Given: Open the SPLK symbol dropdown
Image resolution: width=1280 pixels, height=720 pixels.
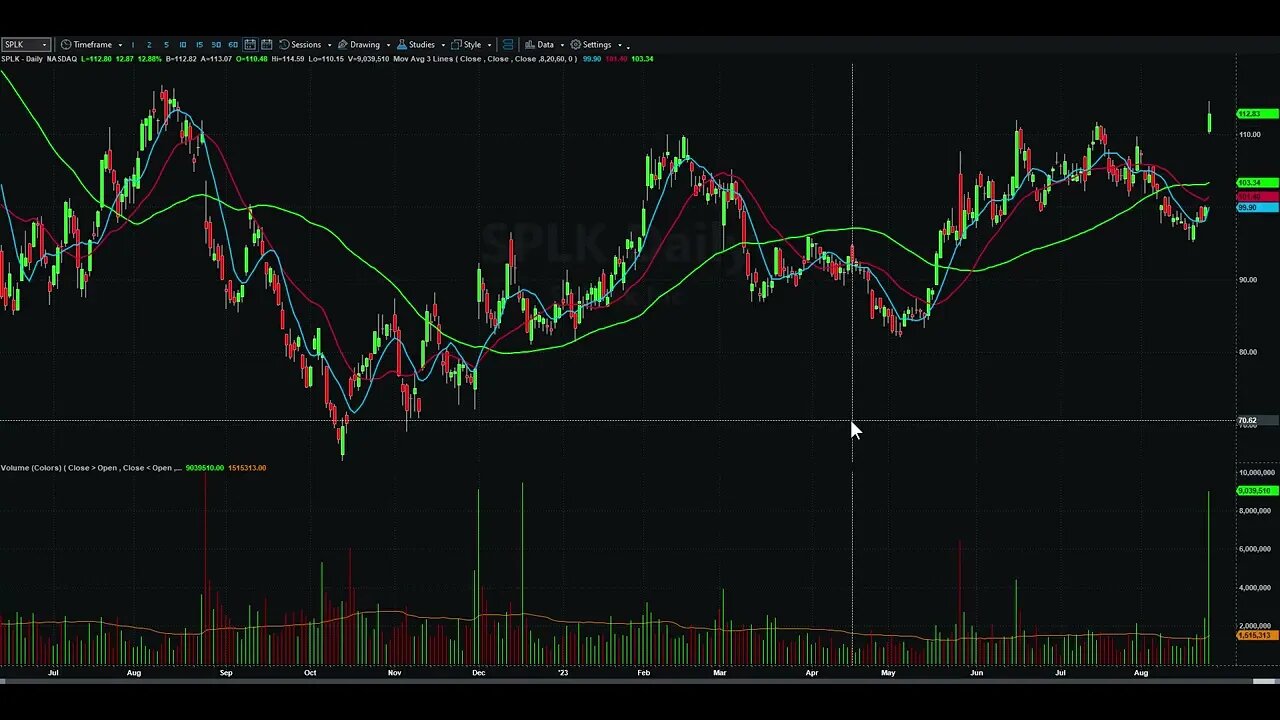Looking at the screenshot, I should click(x=43, y=45).
